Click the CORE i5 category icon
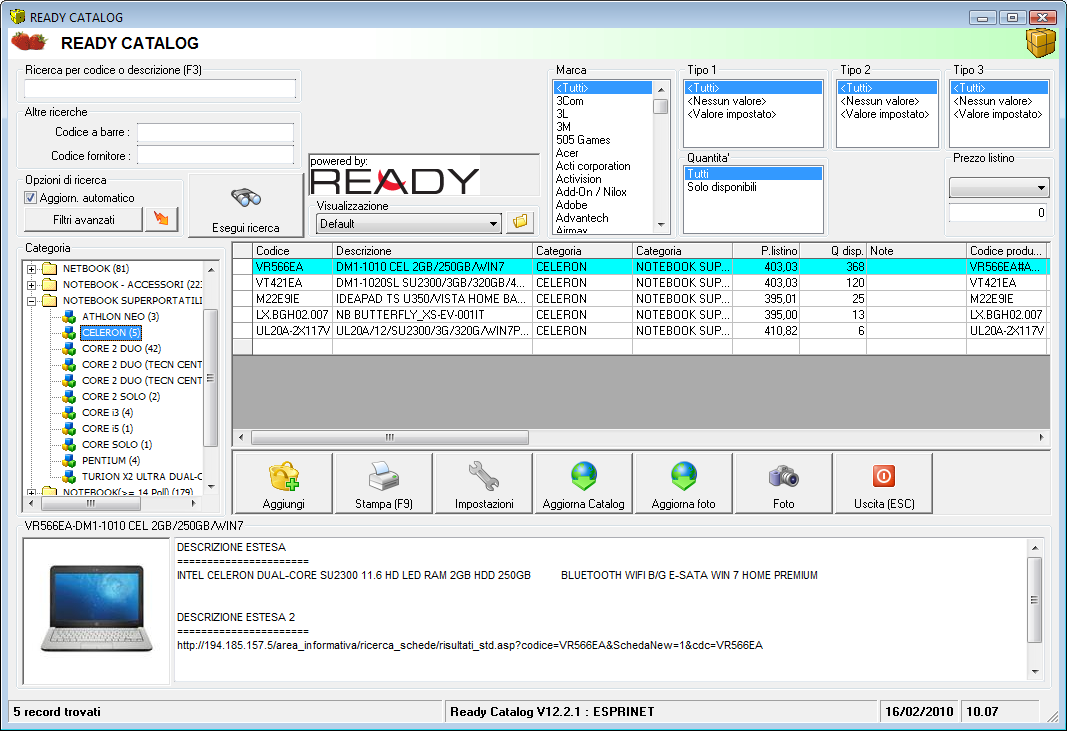Viewport: 1067px width, 731px height. pyautogui.click(x=69, y=428)
